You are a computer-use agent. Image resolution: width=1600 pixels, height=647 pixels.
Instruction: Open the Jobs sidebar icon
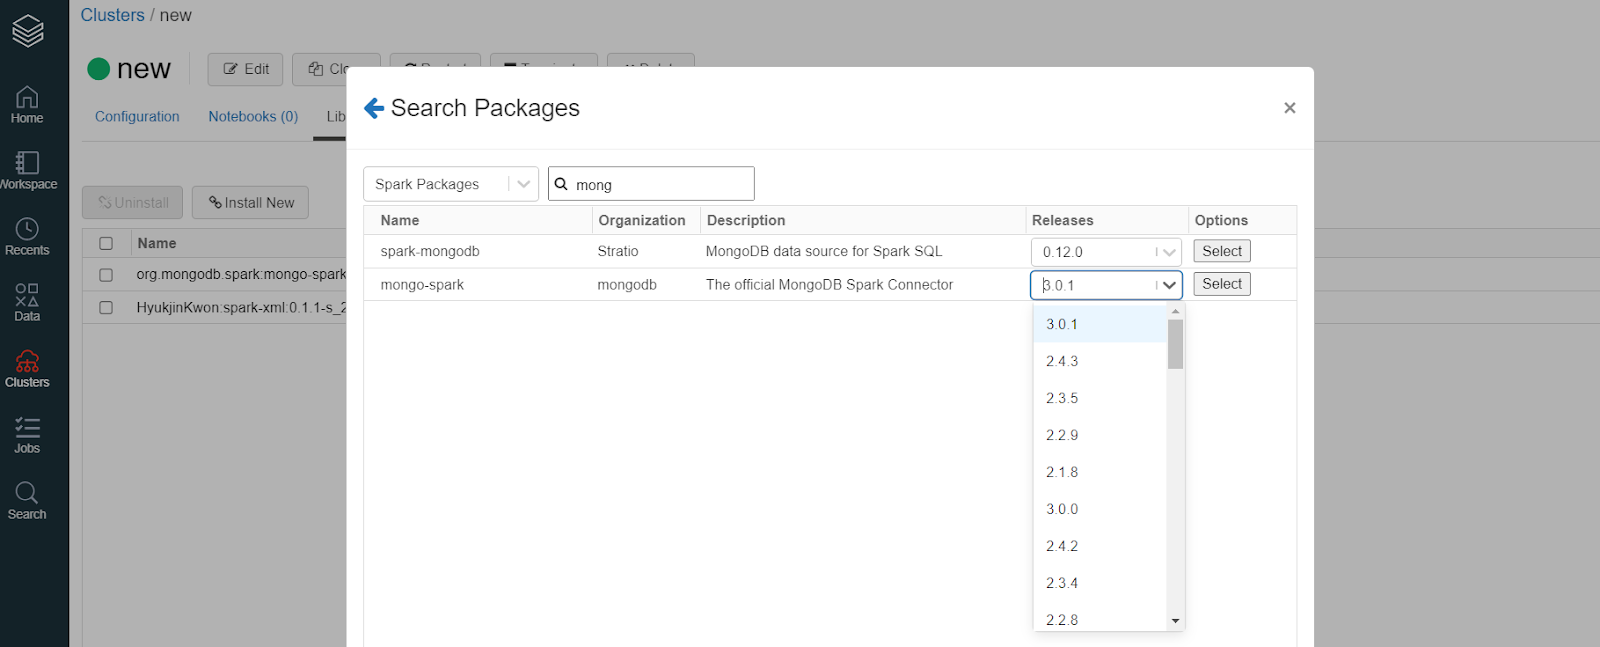27,434
